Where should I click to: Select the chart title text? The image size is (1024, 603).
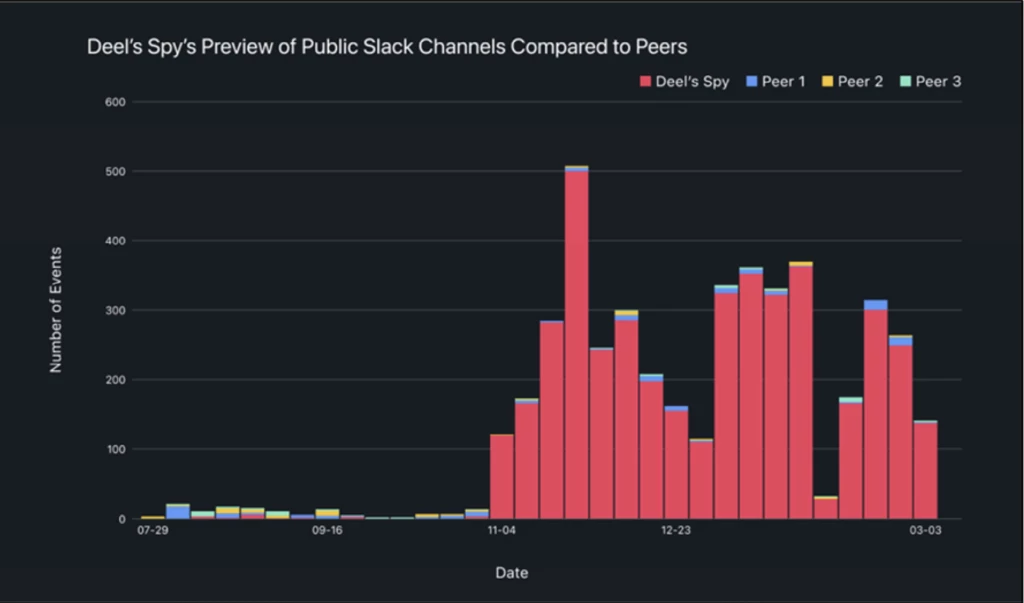tap(387, 47)
